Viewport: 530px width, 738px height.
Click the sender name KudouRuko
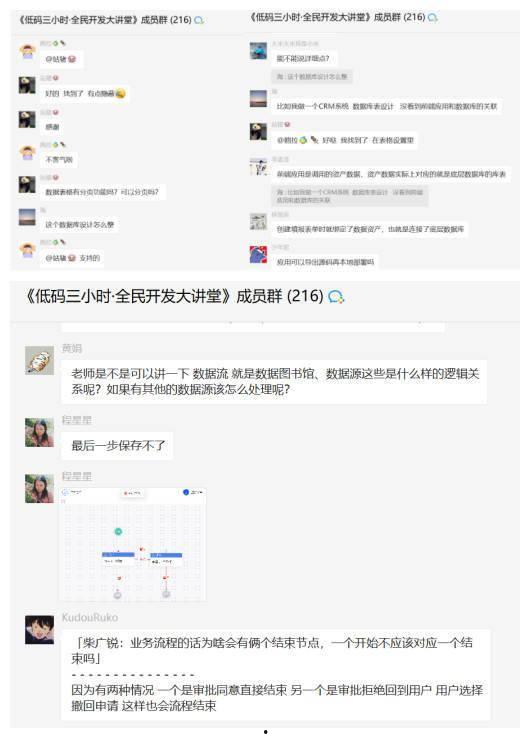click(90, 618)
